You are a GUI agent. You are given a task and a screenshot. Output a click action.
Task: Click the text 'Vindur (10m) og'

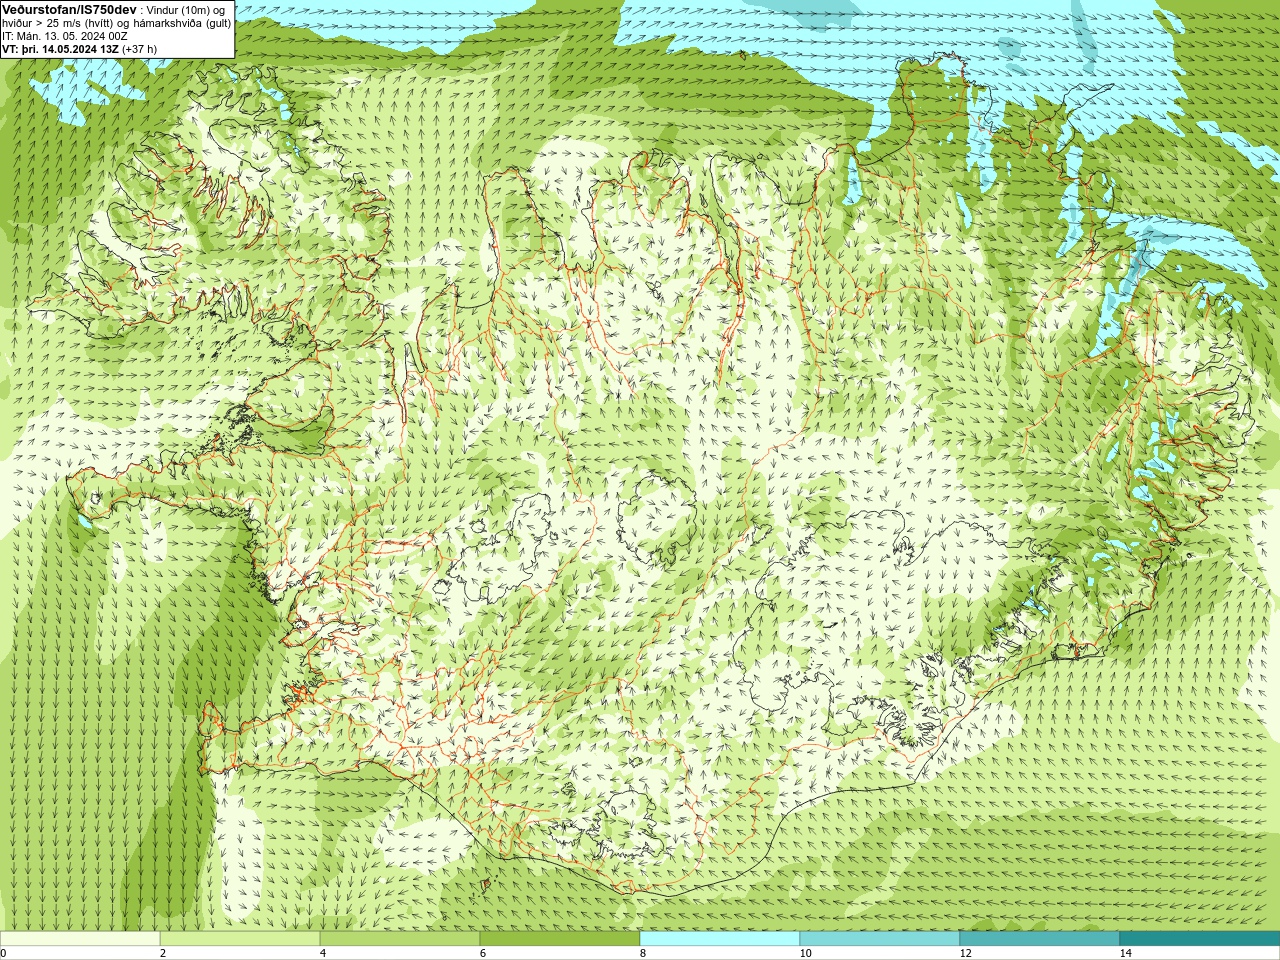tap(188, 10)
